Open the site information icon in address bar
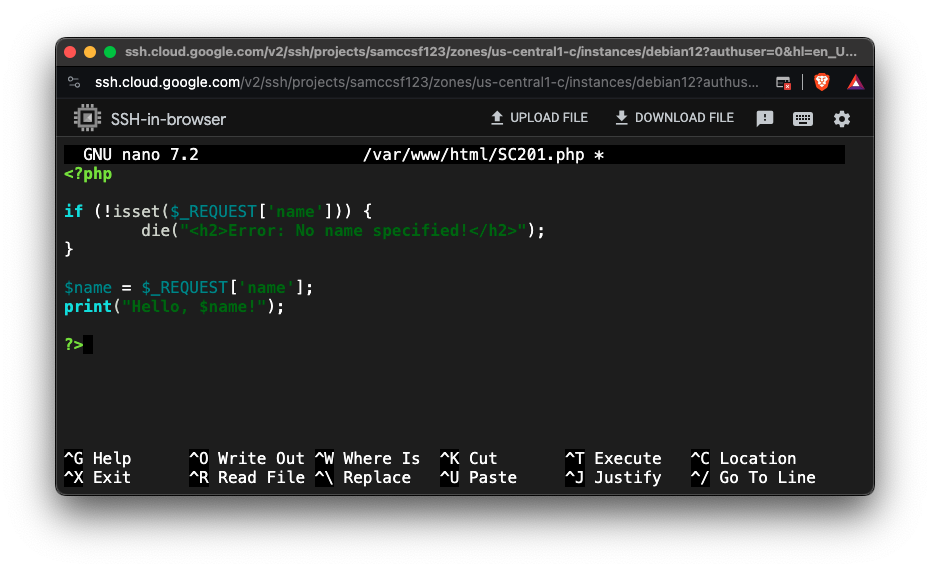 pos(74,82)
